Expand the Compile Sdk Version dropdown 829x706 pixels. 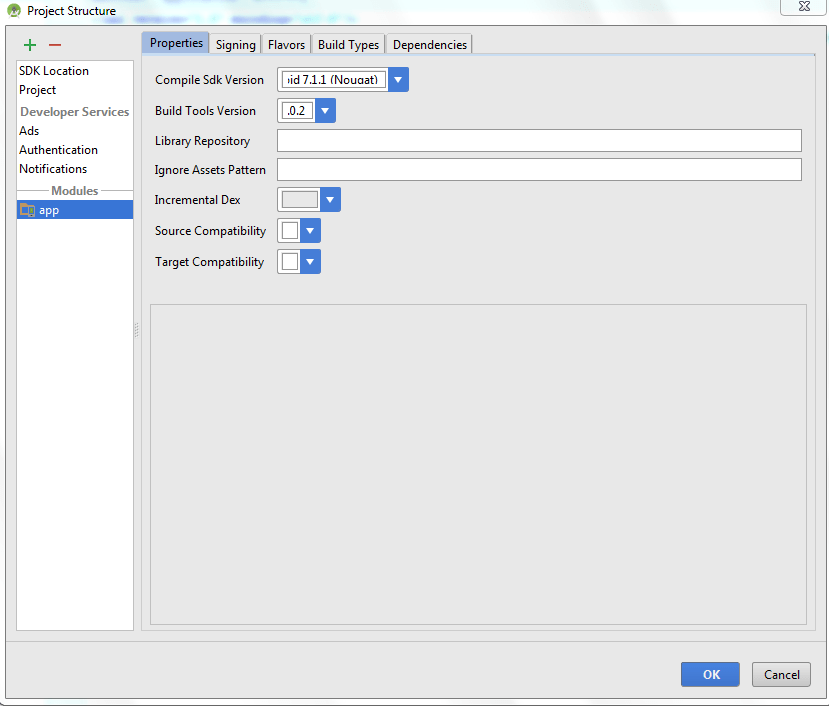(x=398, y=80)
